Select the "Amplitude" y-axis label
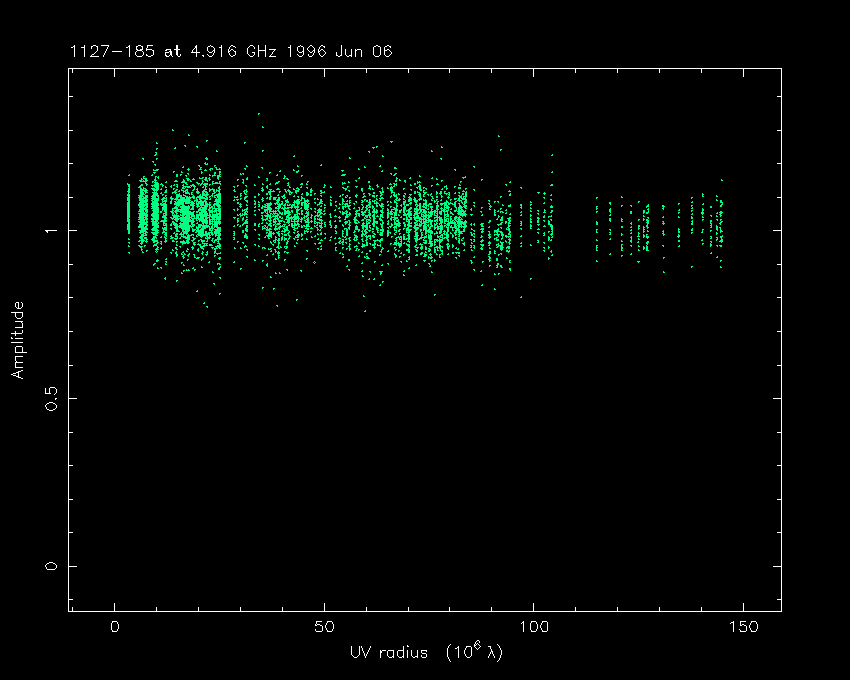This screenshot has height=680, width=850. pyautogui.click(x=17, y=340)
